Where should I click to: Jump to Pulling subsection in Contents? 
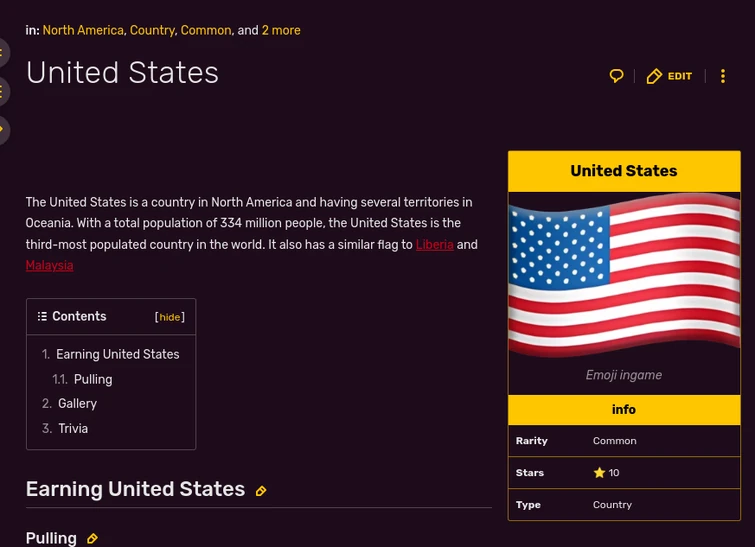coord(93,380)
